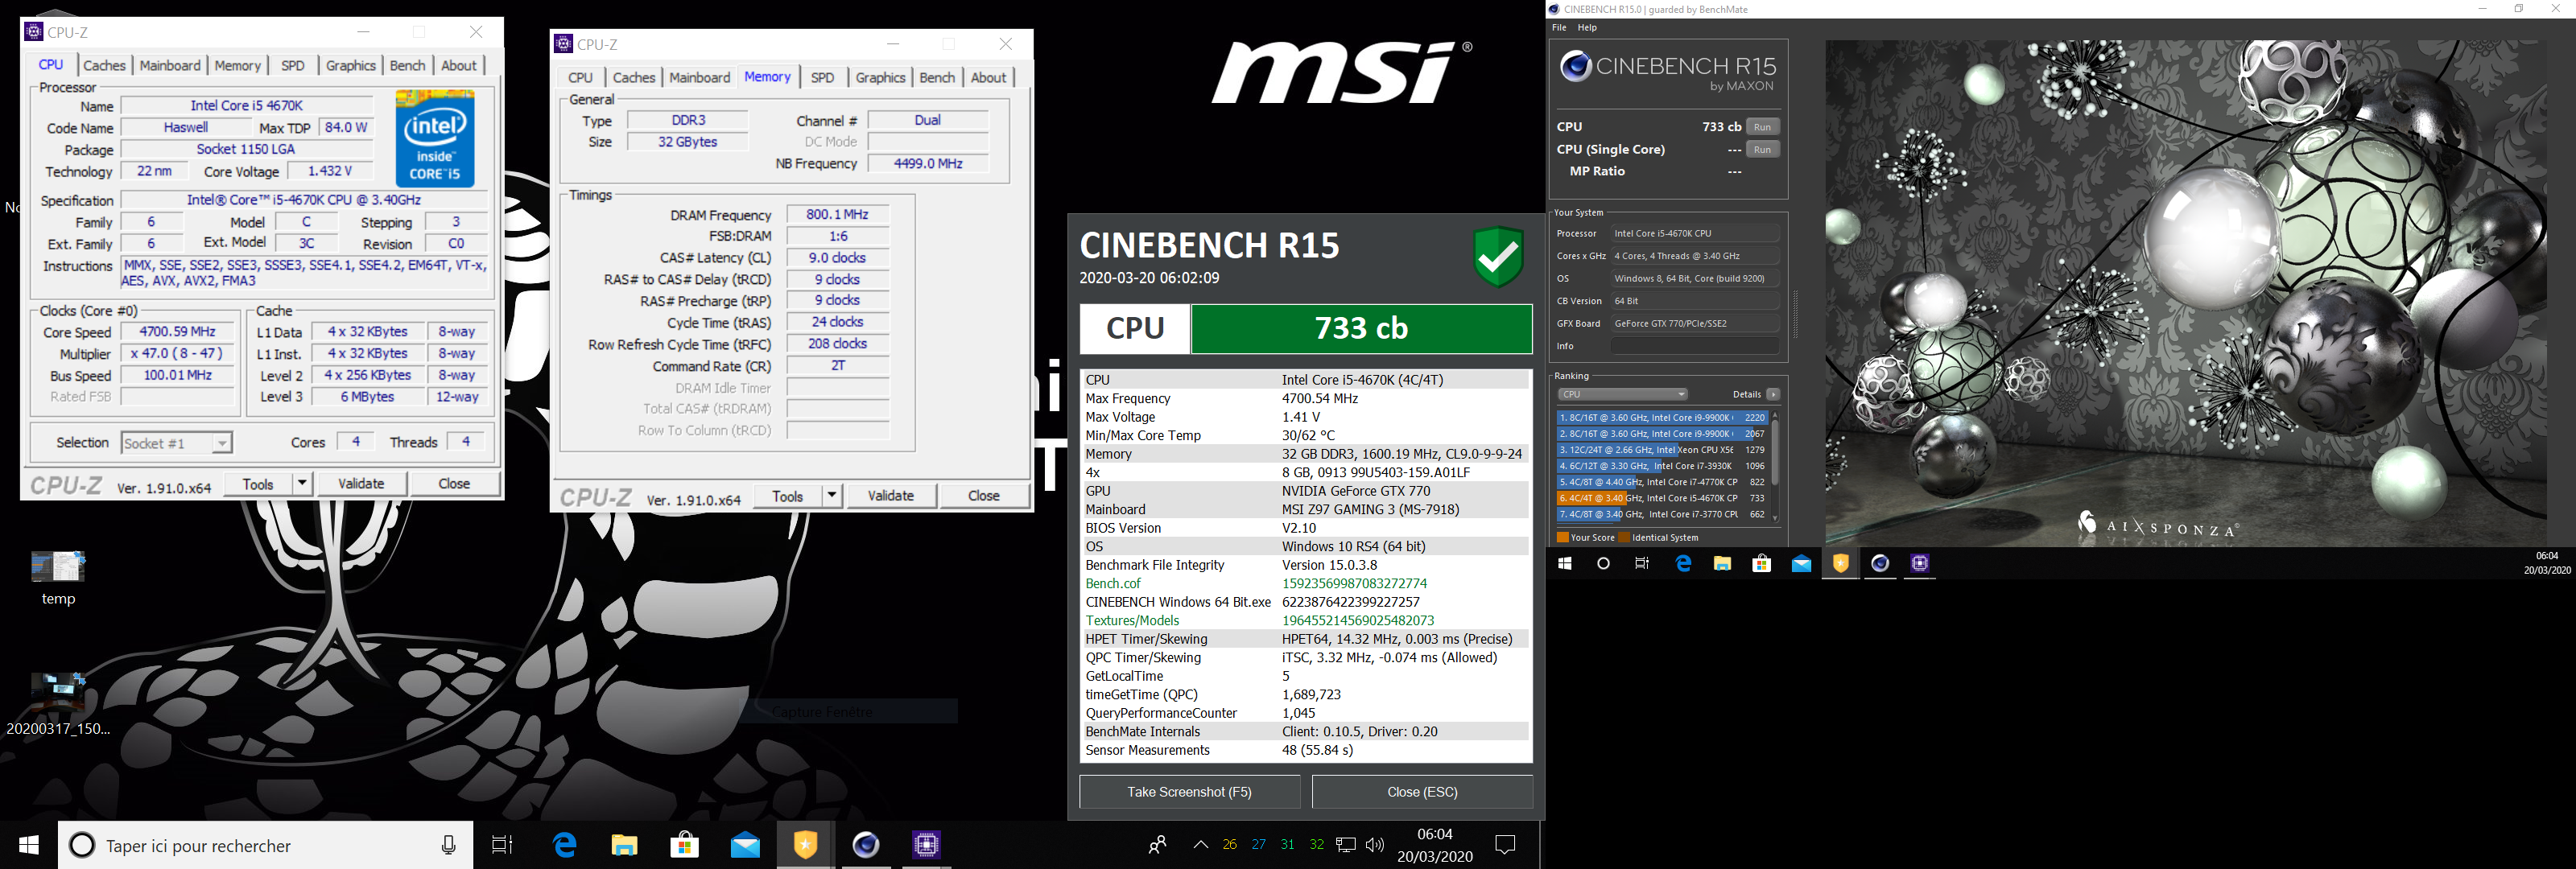The image size is (2576, 869).
Task: Expand the Details arrow in Cinebench Ranking
Action: coord(1773,394)
